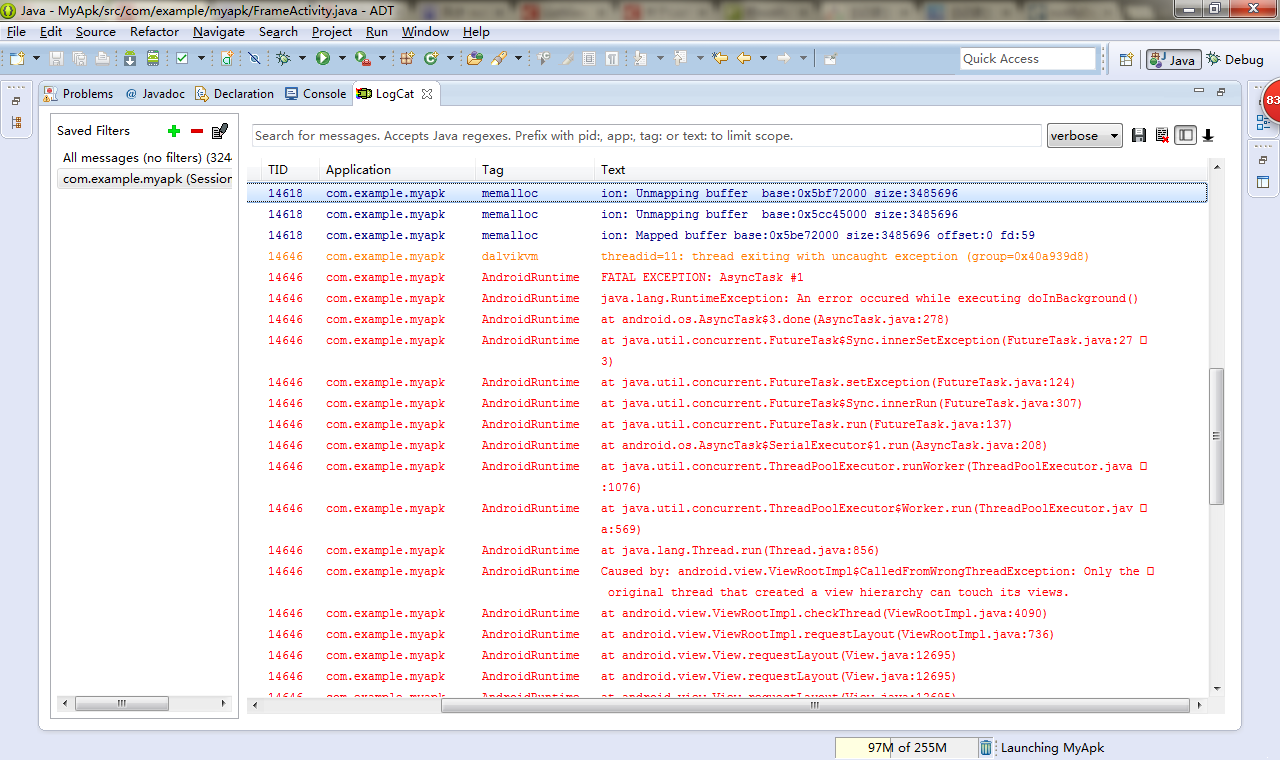The width and height of the screenshot is (1280, 760).
Task: Click the LogCat message search field
Action: point(646,136)
